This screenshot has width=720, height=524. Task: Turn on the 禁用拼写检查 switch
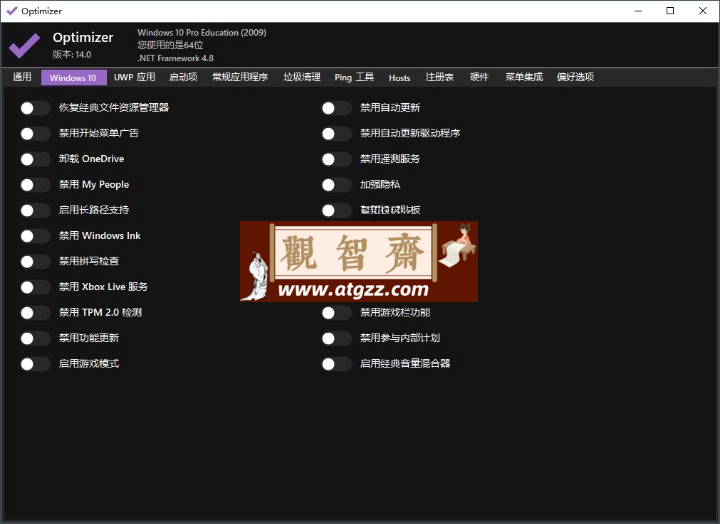click(x=35, y=262)
